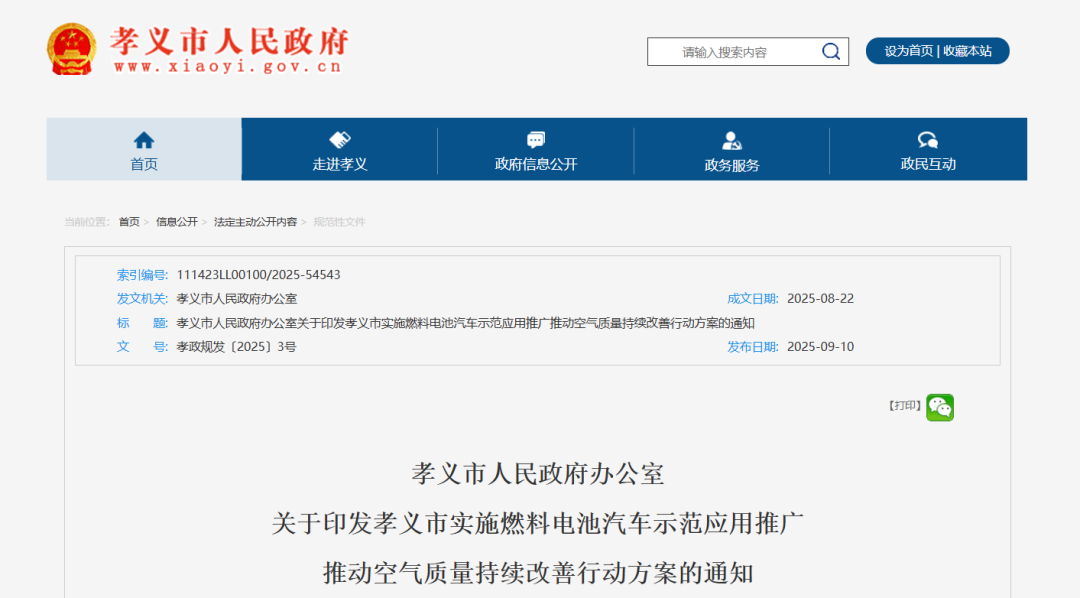
Task: Share the article via the WeChat icon
Action: (941, 407)
